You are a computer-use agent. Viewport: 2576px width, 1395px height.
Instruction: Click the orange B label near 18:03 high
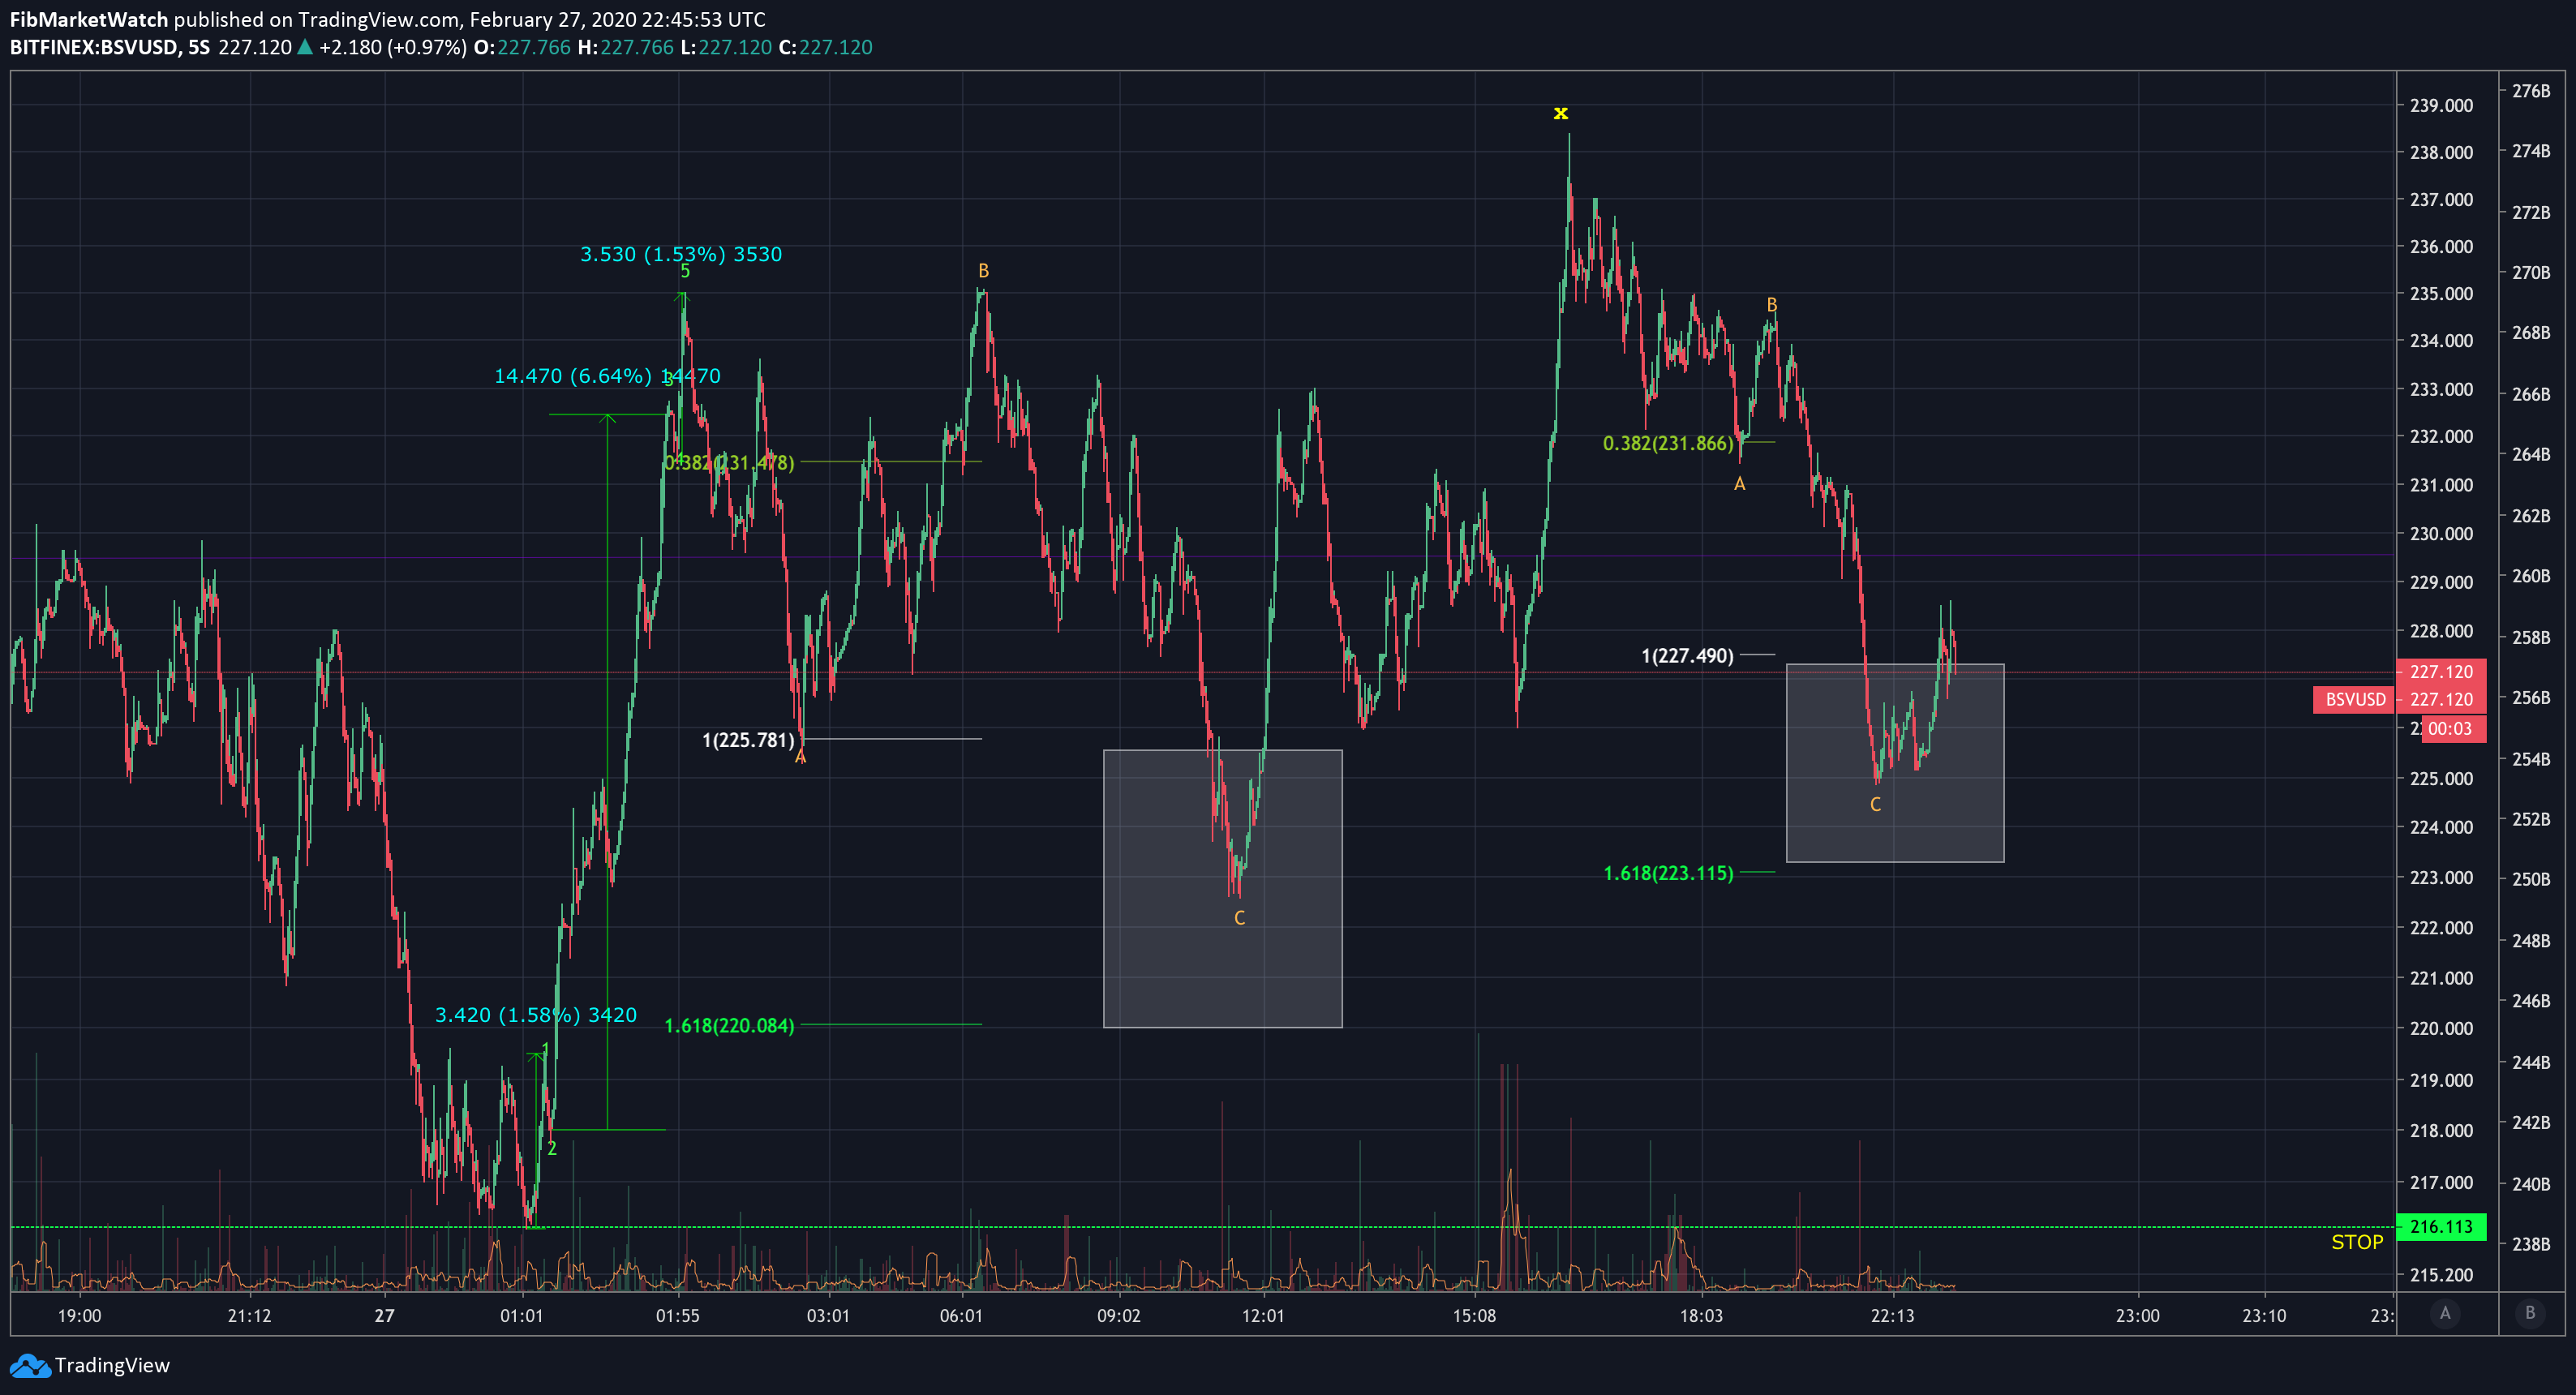point(1771,305)
